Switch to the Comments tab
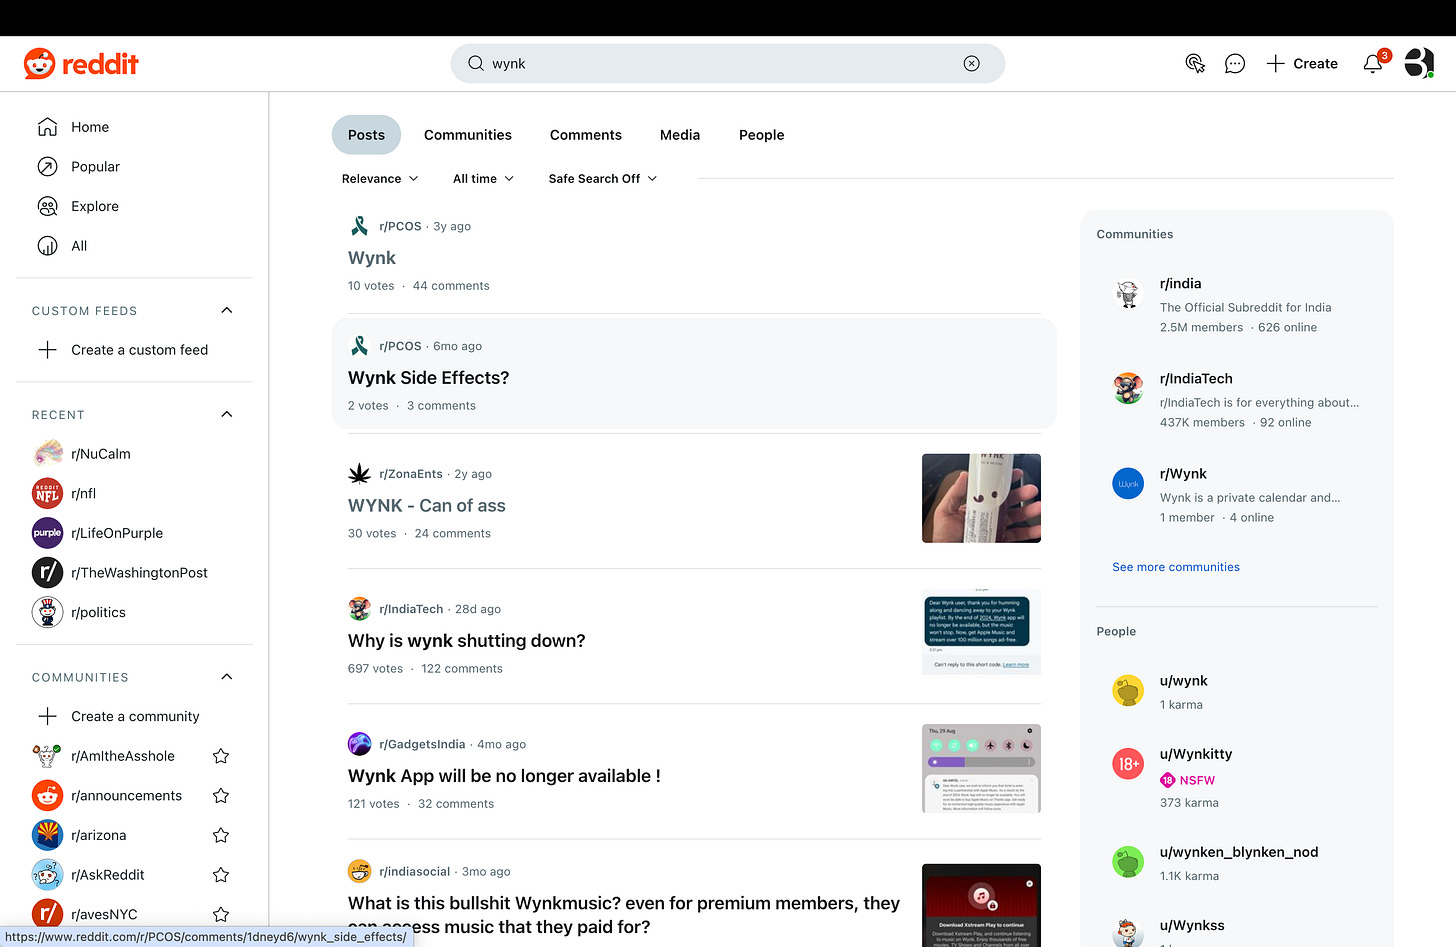 586,135
